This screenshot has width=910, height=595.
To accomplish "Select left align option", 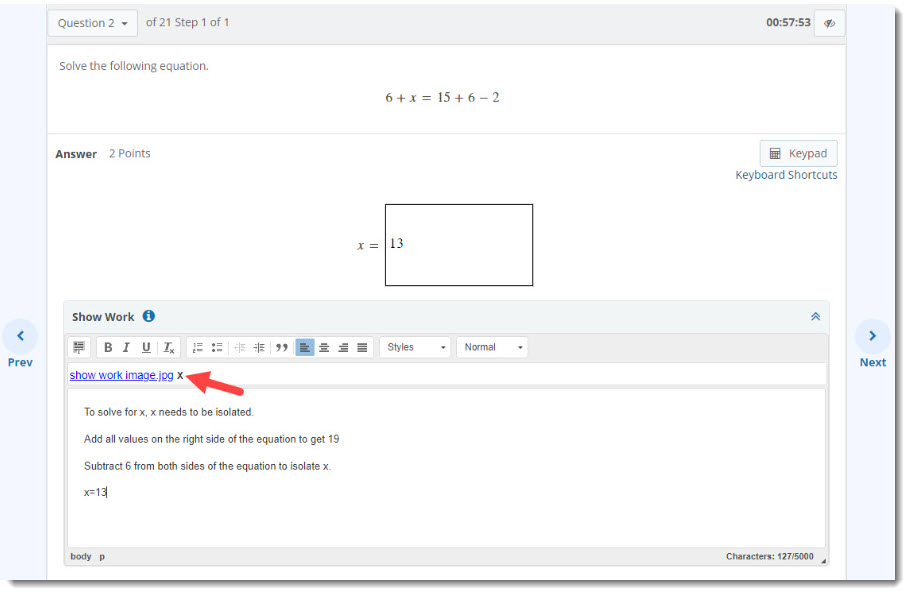I will tap(305, 348).
